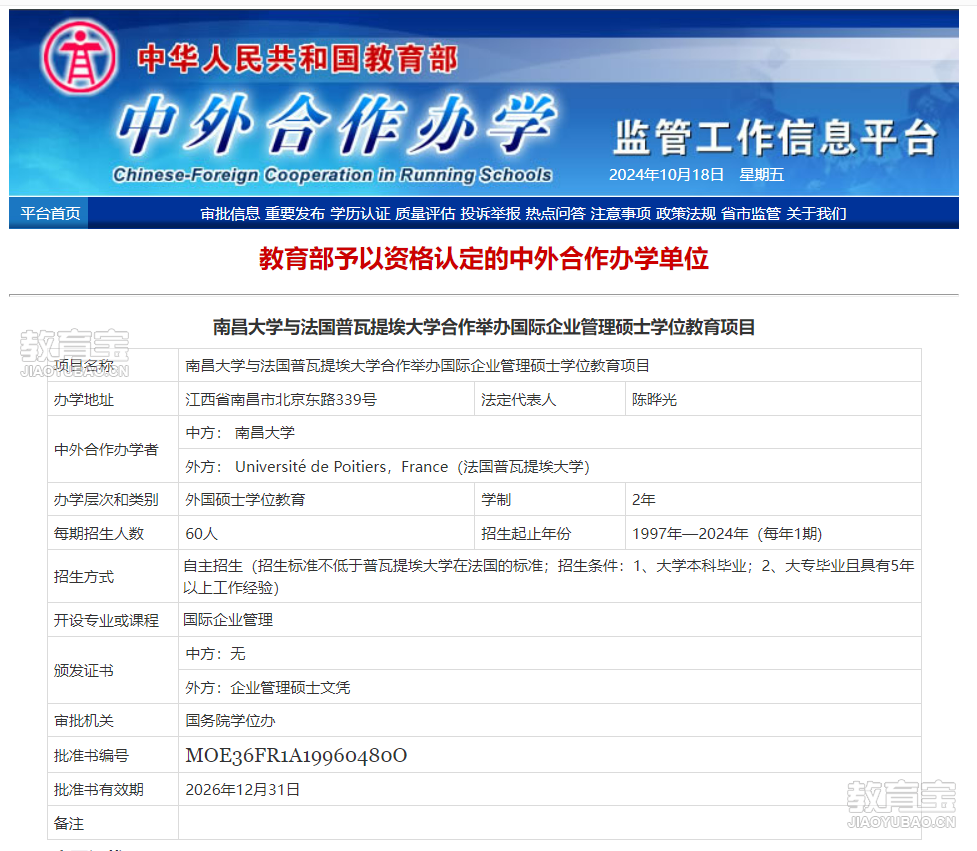
Task: Select 注意事项 in navigation bar
Action: 621,214
